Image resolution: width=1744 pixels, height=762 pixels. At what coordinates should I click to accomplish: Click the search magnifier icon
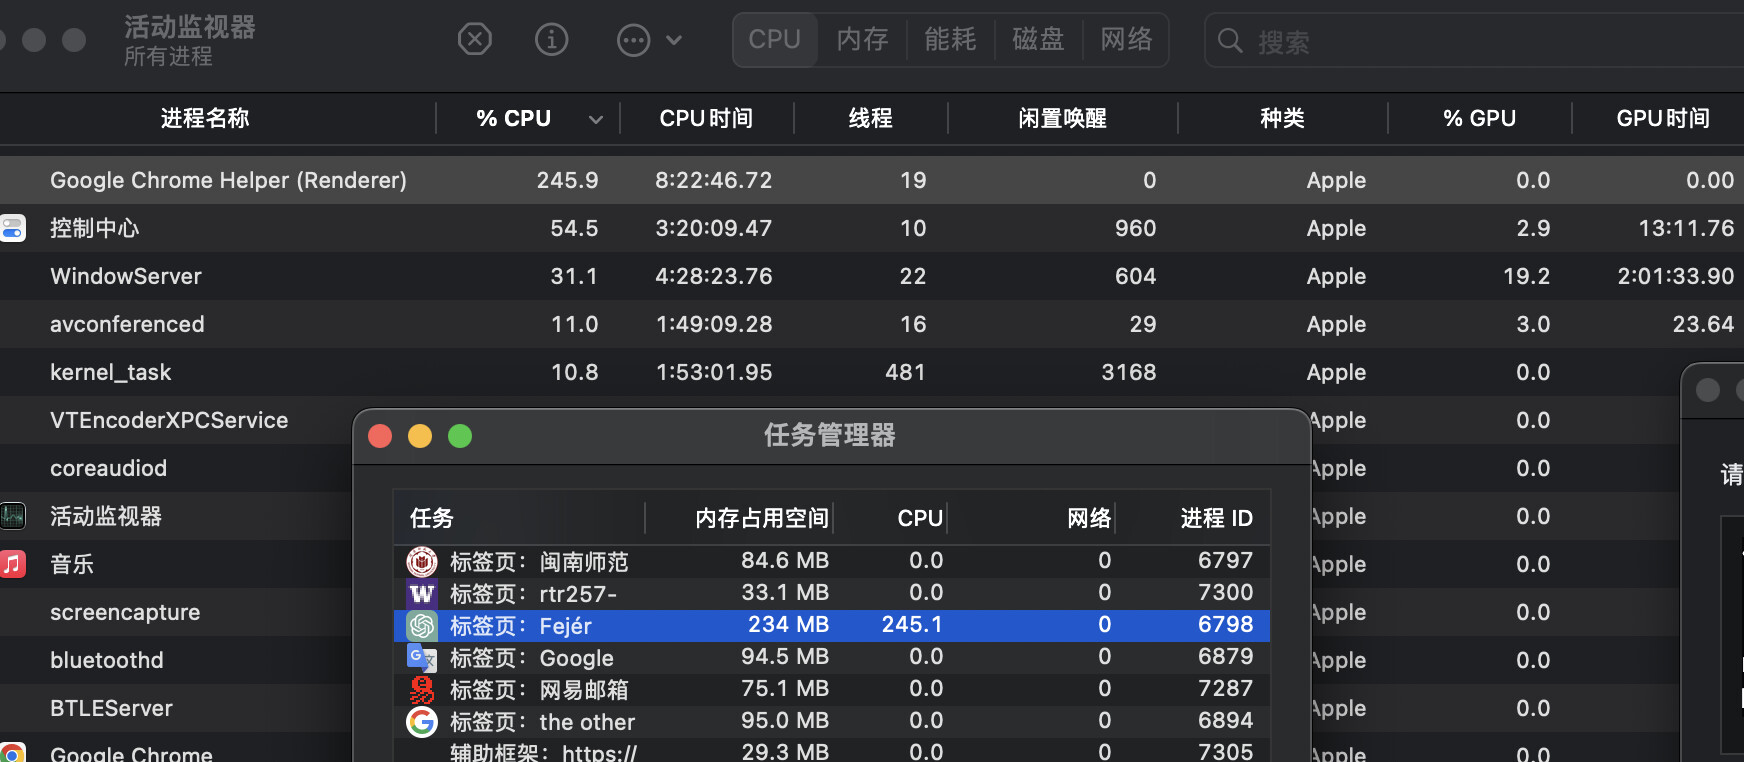(x=1230, y=41)
